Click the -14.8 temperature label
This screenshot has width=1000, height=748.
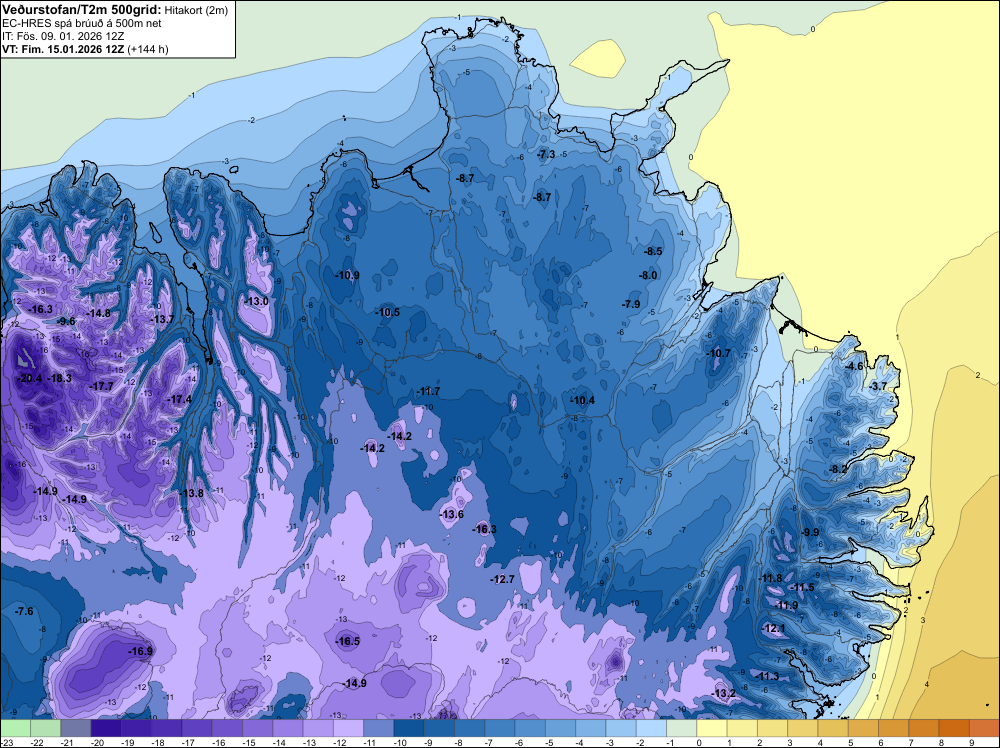(99, 313)
